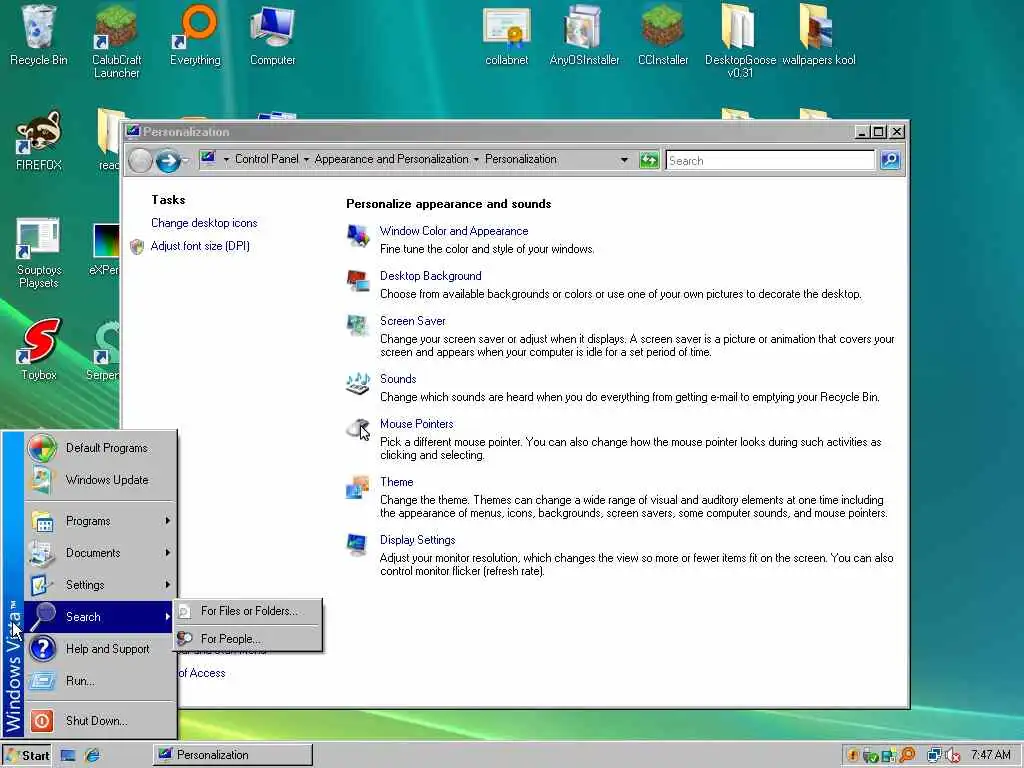Viewport: 1024px width, 768px height.
Task: Open Adjust font size (DPI) link
Action: [x=200, y=246]
